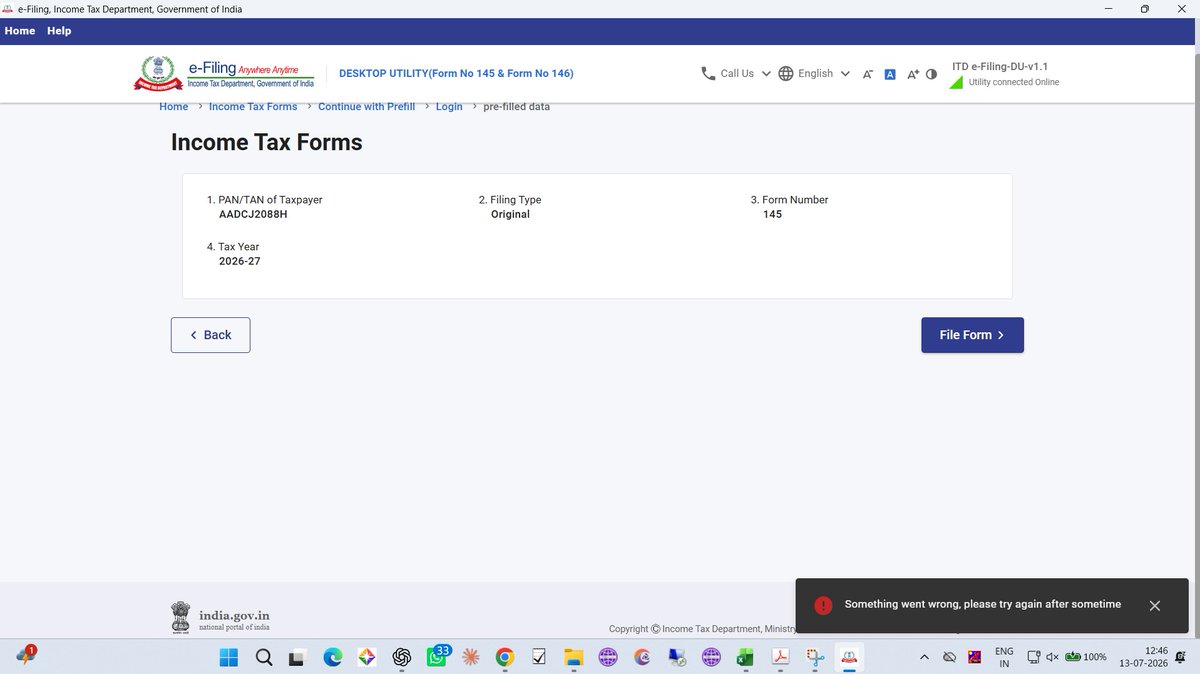
Task: Decrease font size with the A- icon
Action: pyautogui.click(x=868, y=74)
